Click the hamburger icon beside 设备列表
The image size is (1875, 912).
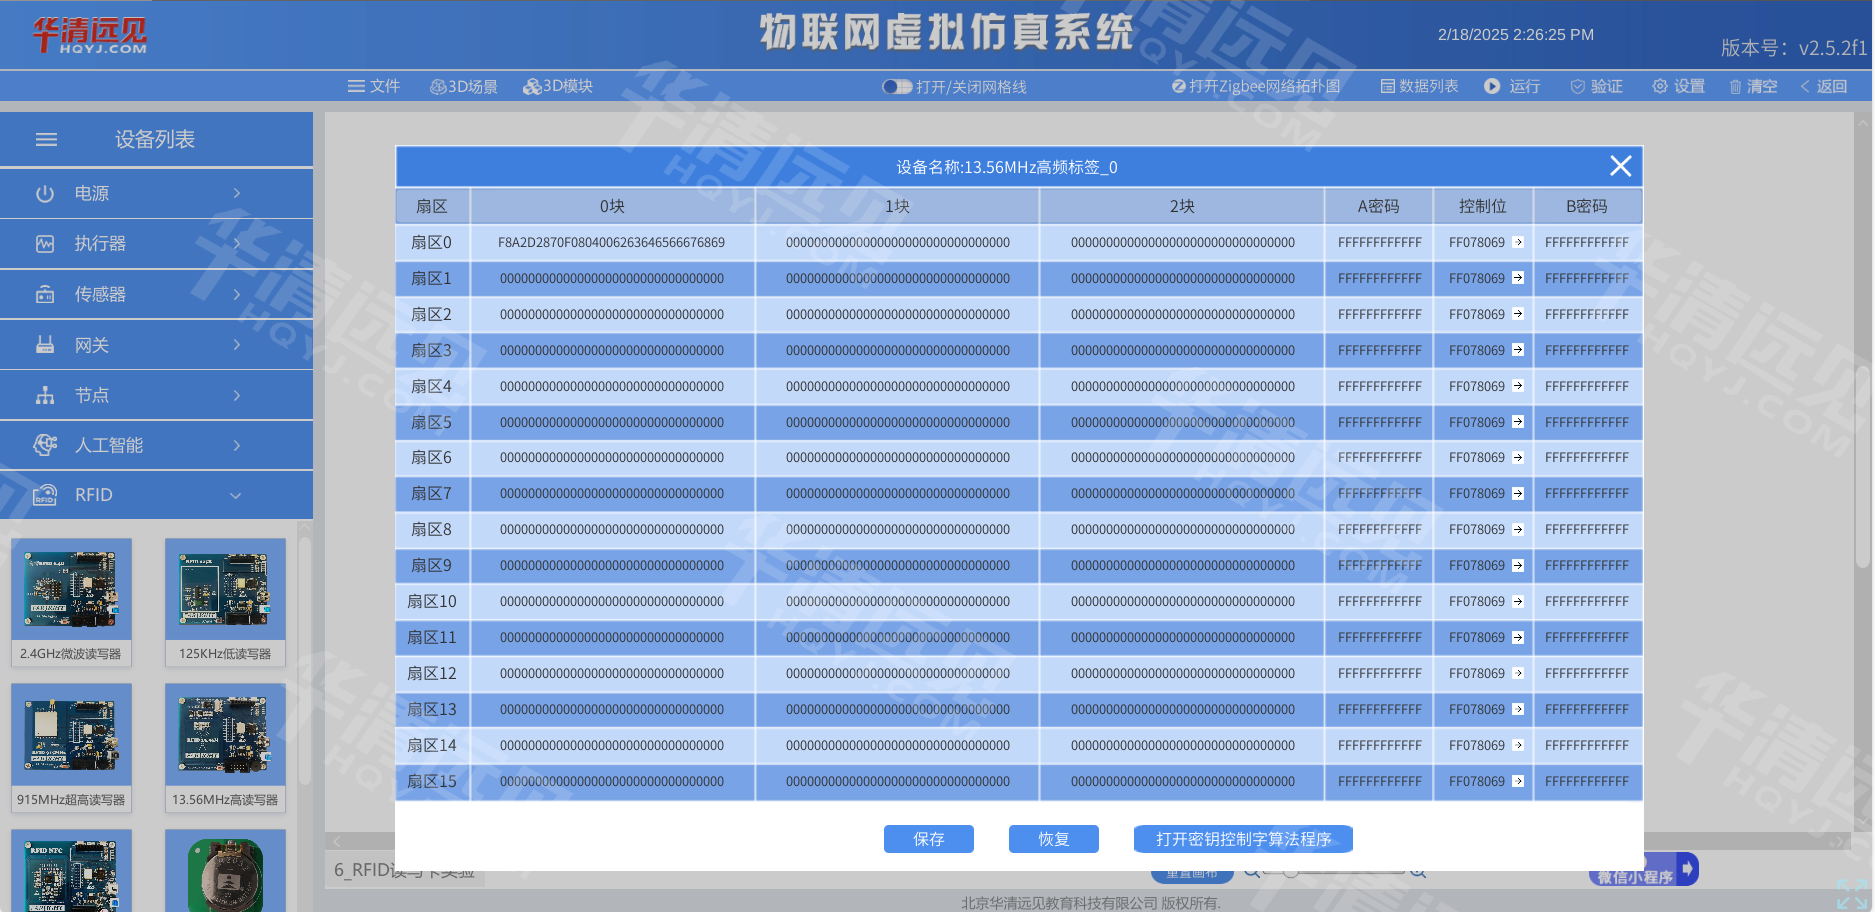click(46, 140)
